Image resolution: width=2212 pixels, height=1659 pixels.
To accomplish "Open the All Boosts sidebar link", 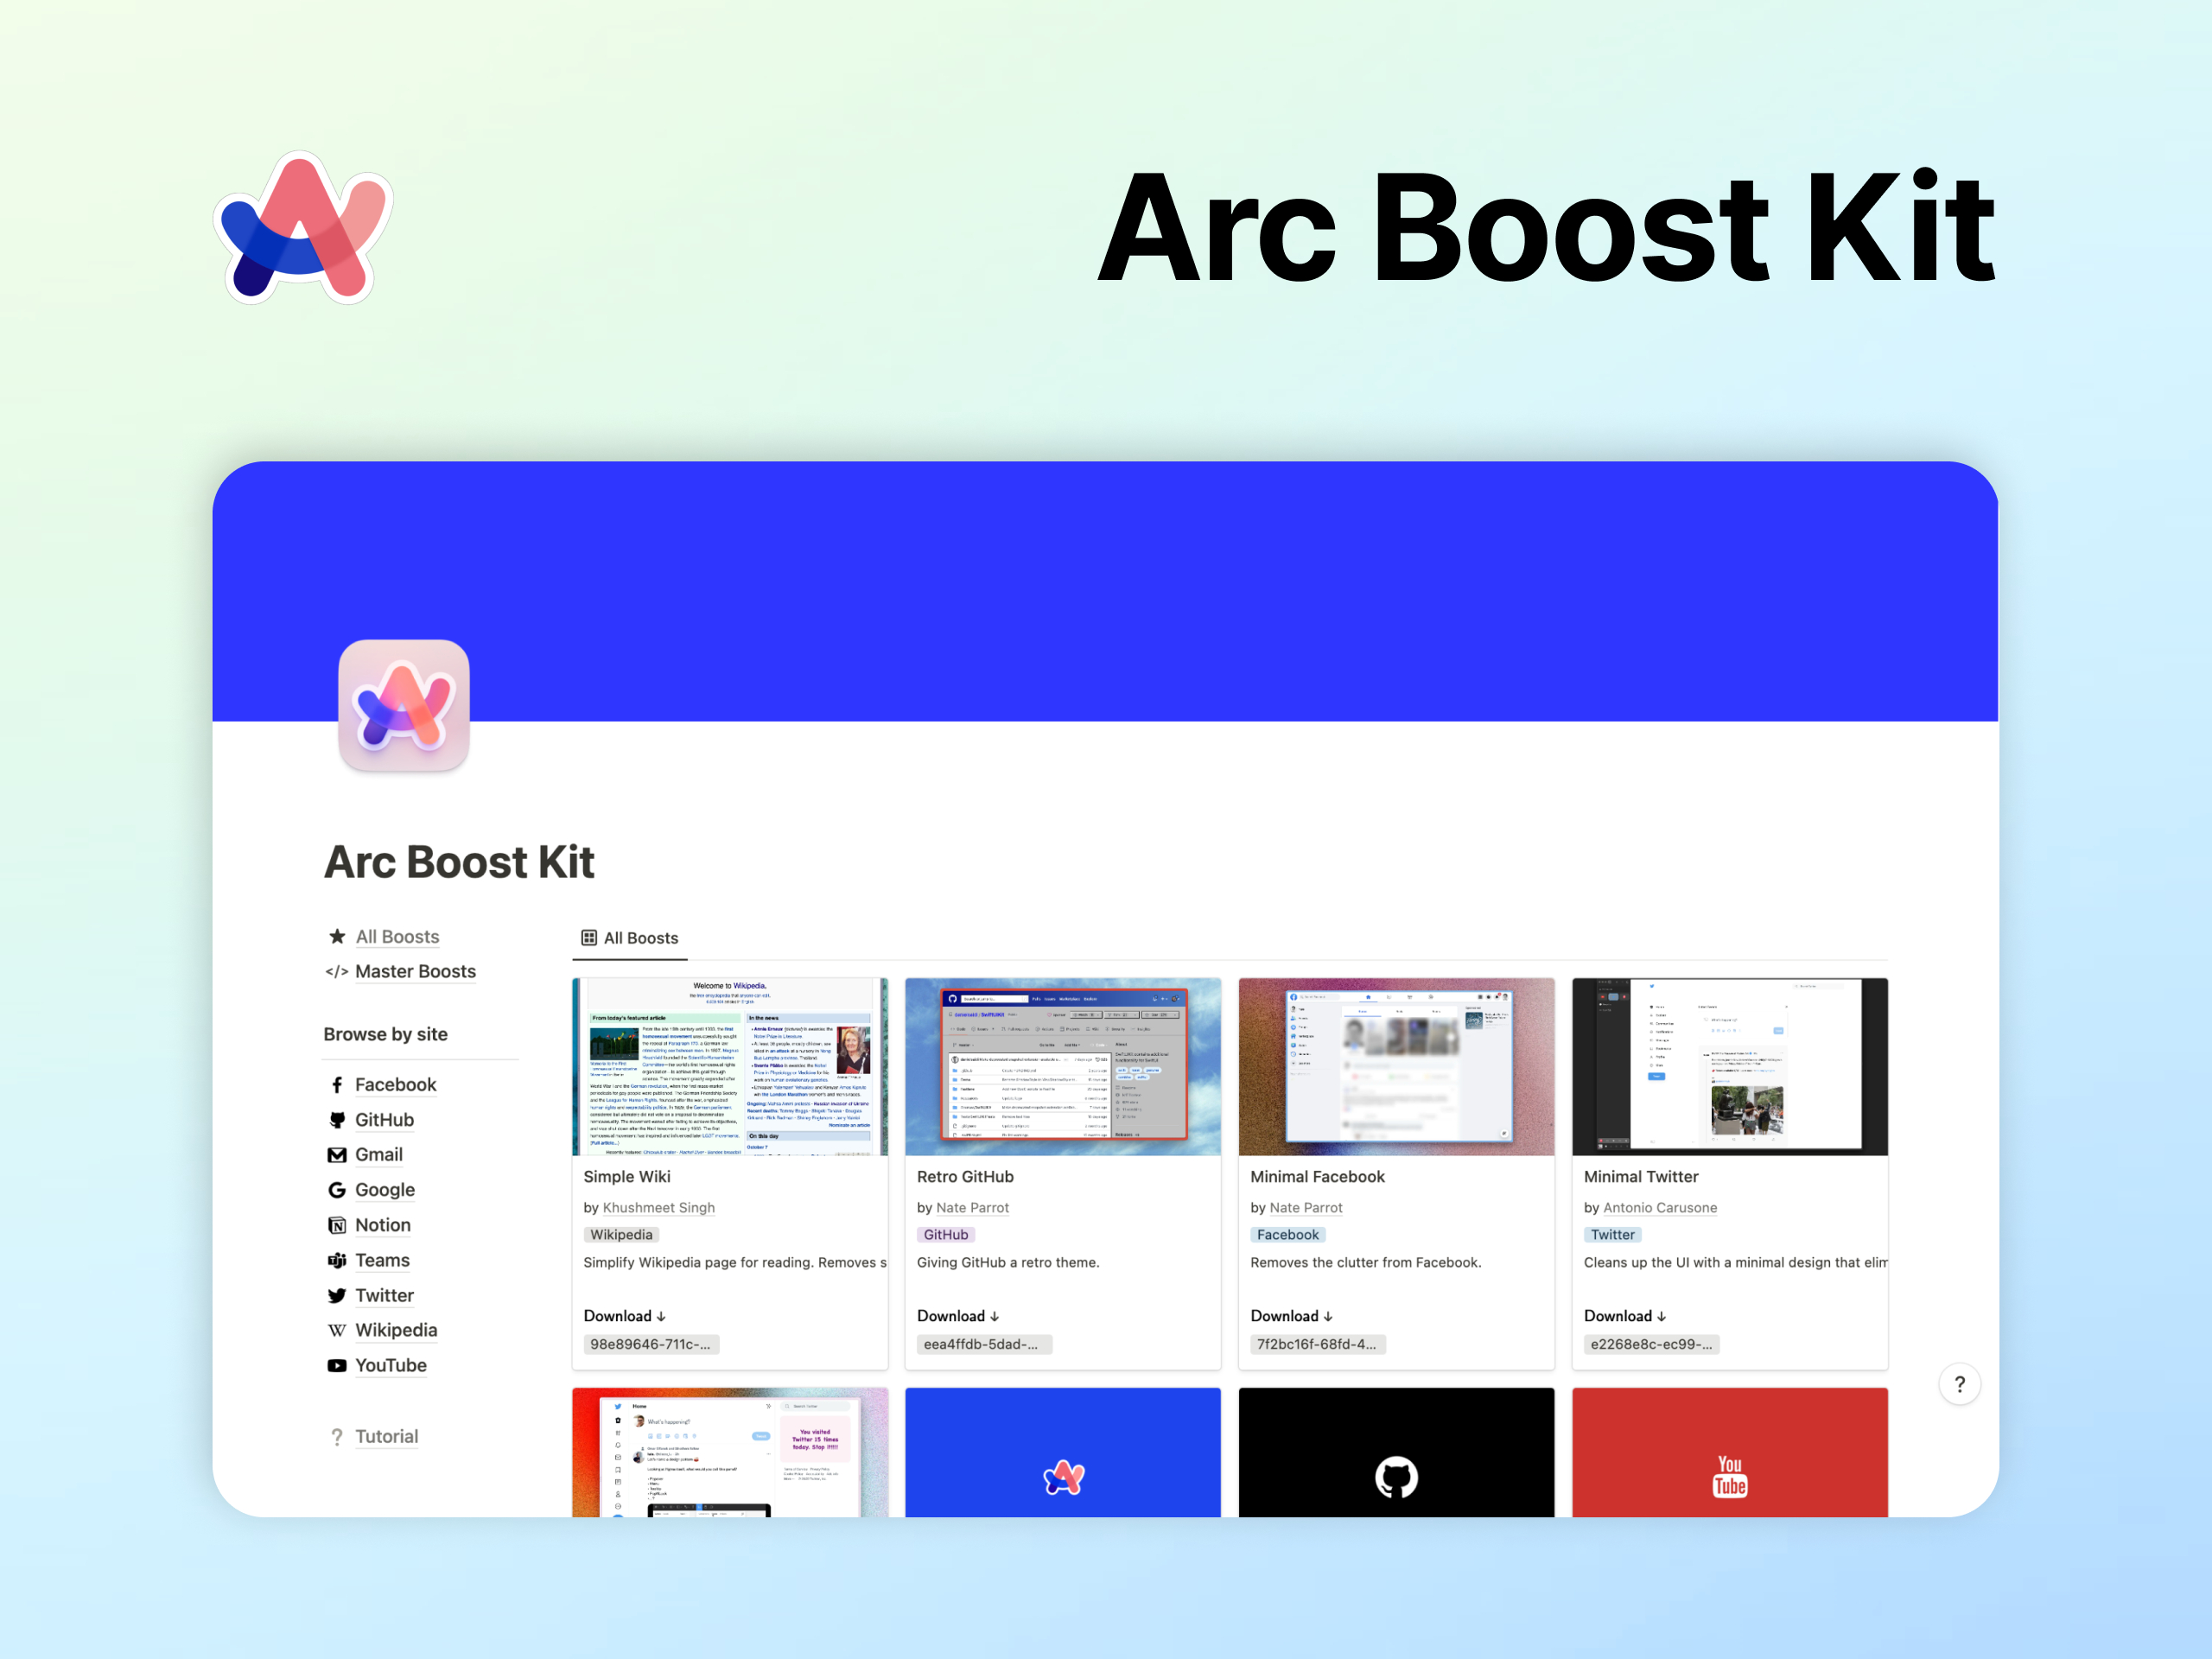I will 397,937.
